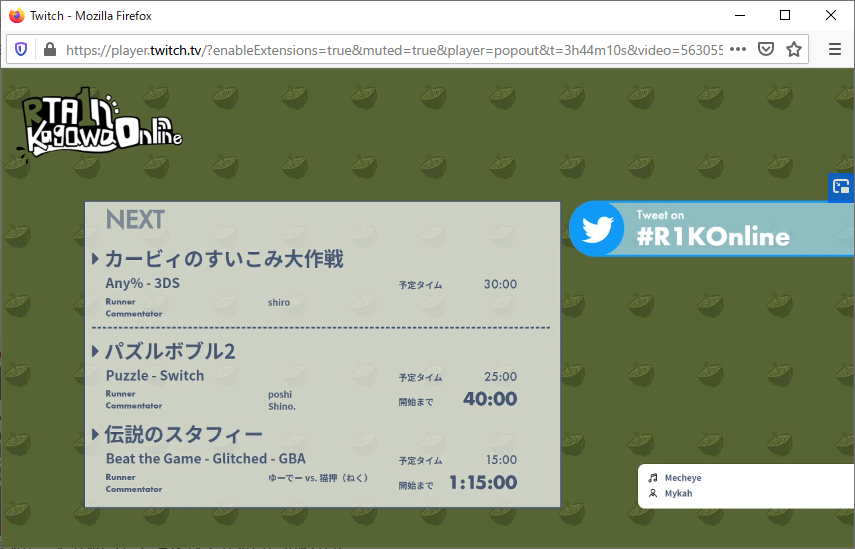
Task: Click the 30:00 estimate time
Action: click(500, 284)
